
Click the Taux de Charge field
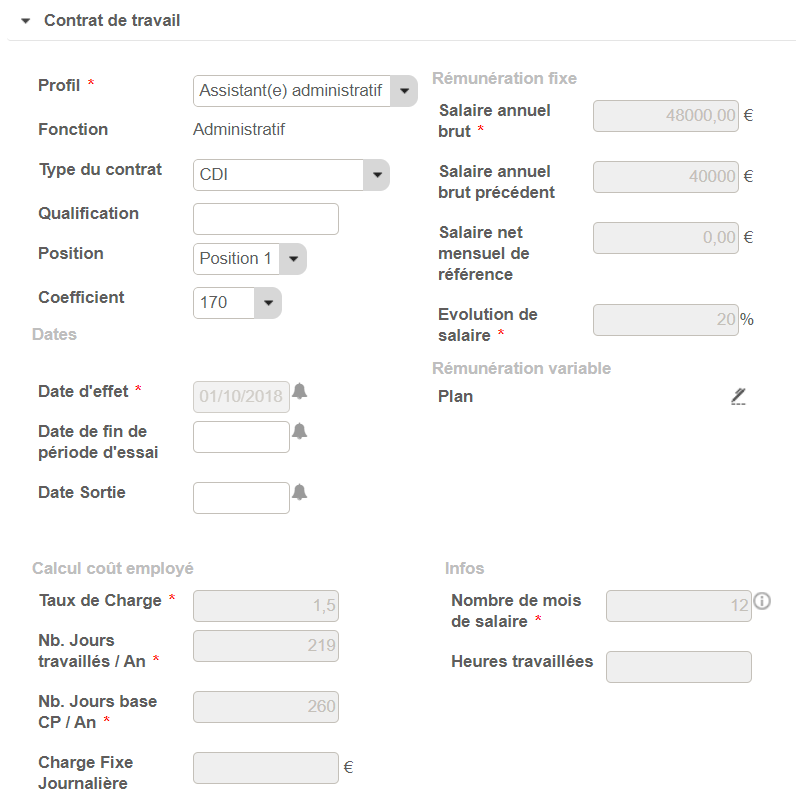point(265,606)
